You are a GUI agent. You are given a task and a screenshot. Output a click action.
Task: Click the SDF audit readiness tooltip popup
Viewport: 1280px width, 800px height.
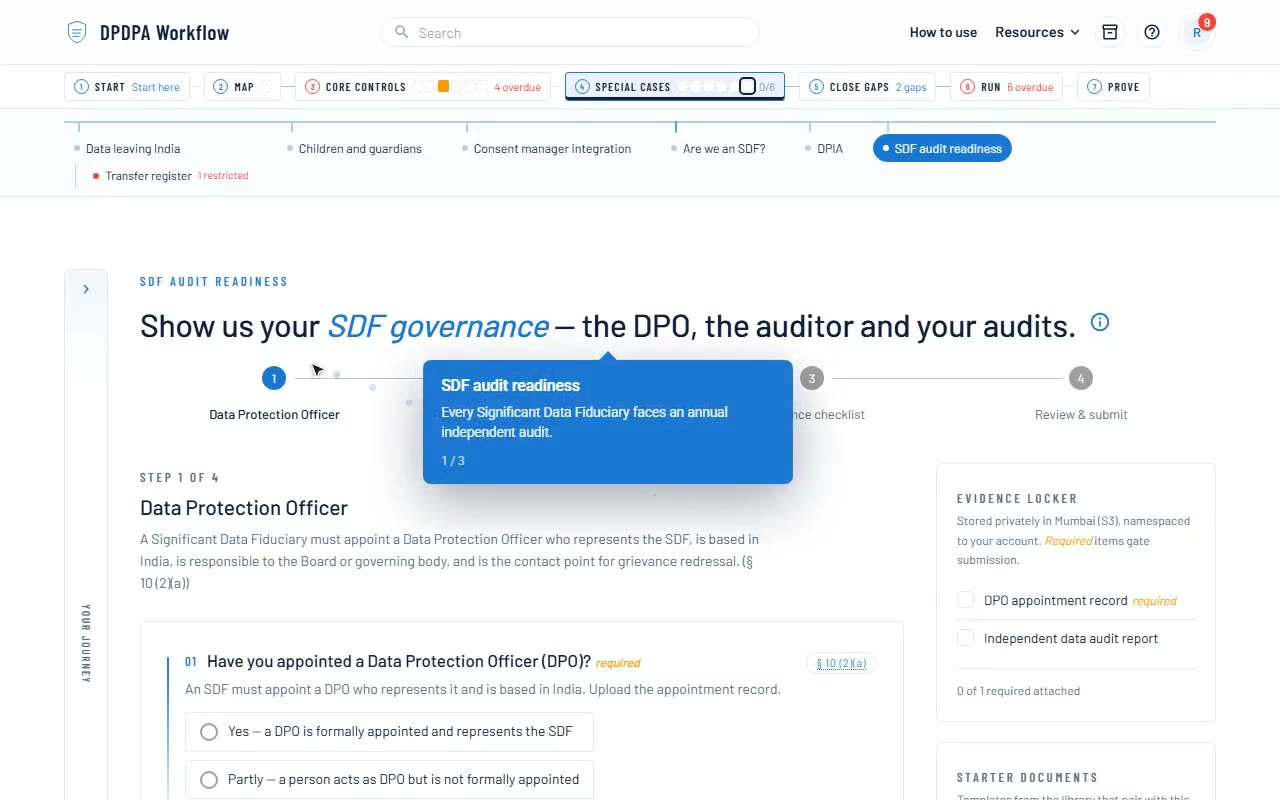tap(608, 422)
